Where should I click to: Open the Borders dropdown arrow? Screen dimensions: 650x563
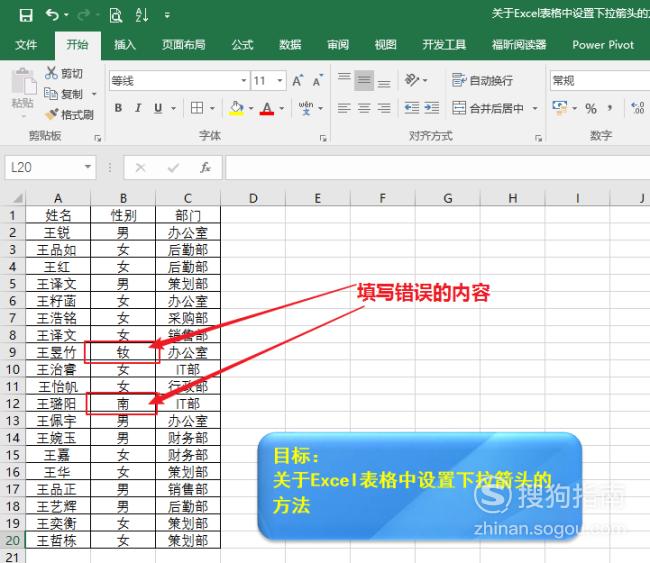point(212,109)
